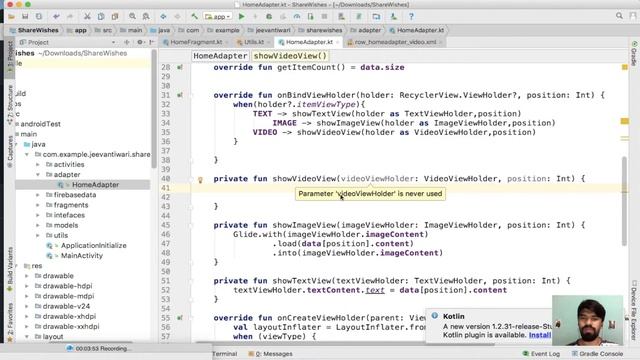Click the Attach debugger to process icon
Viewport: 640px width, 360px height.
pos(311,17)
